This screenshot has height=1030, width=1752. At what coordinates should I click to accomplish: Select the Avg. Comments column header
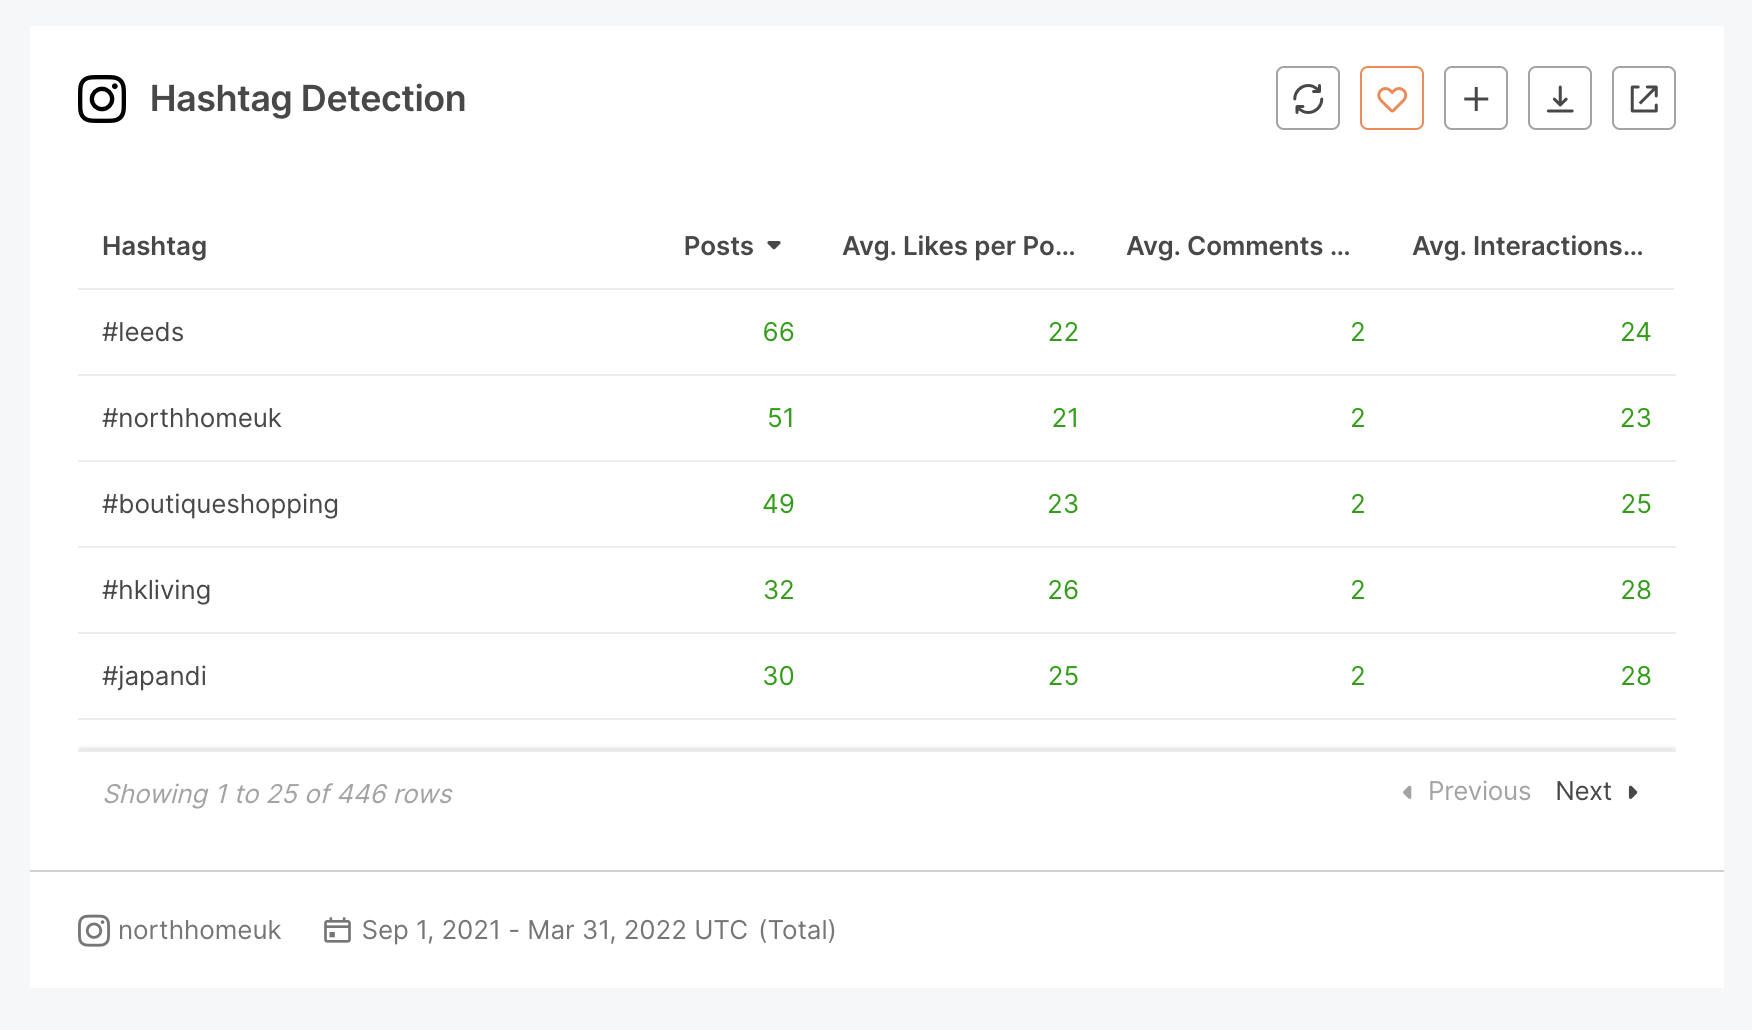point(1239,246)
